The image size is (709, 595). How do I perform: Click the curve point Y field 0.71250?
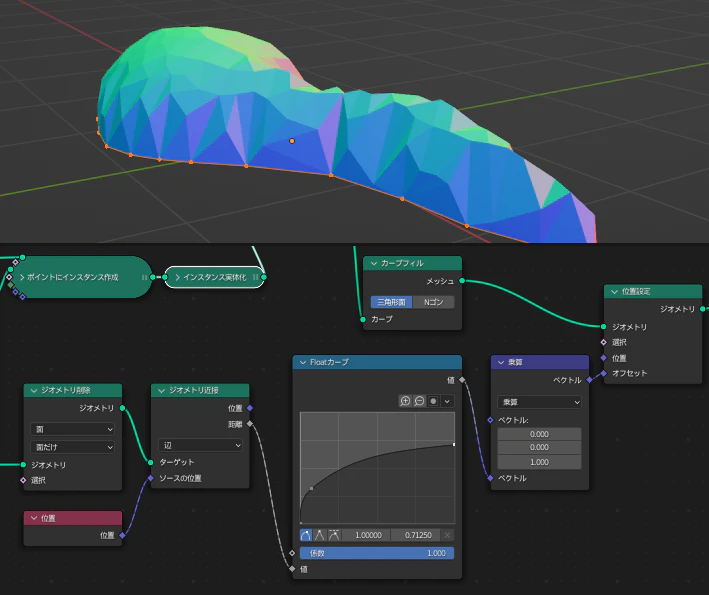pos(416,535)
